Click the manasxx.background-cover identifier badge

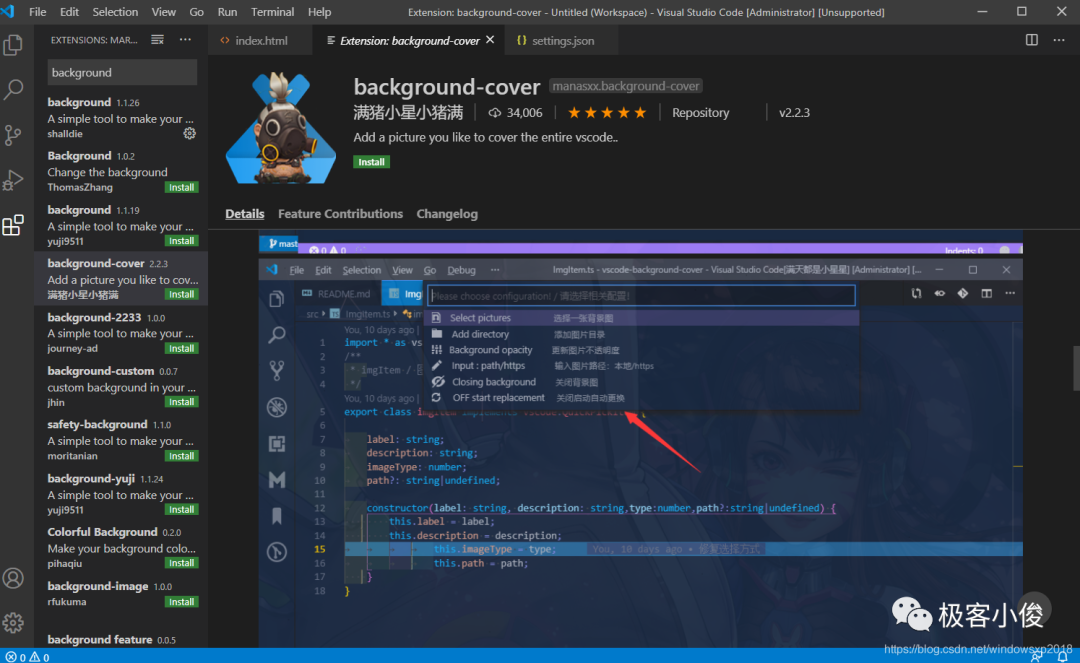coord(625,86)
